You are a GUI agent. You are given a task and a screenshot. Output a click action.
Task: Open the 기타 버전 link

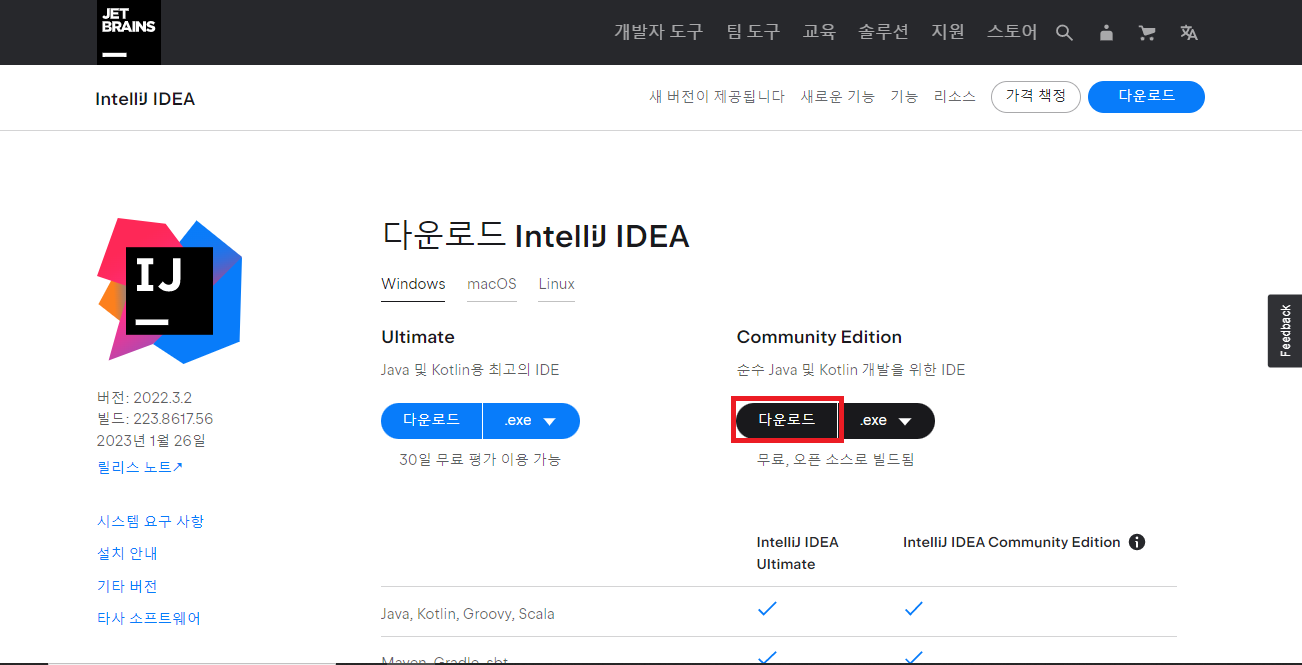[127, 586]
